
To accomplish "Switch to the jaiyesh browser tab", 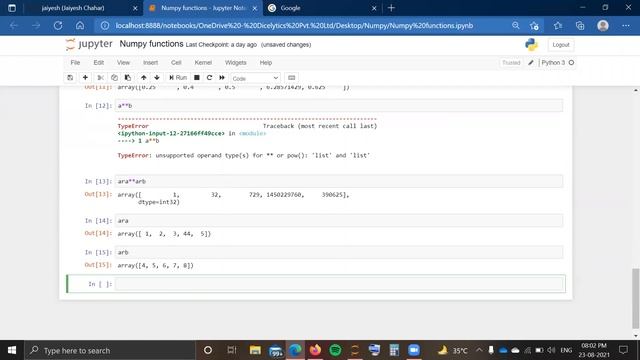I will tap(73, 8).
